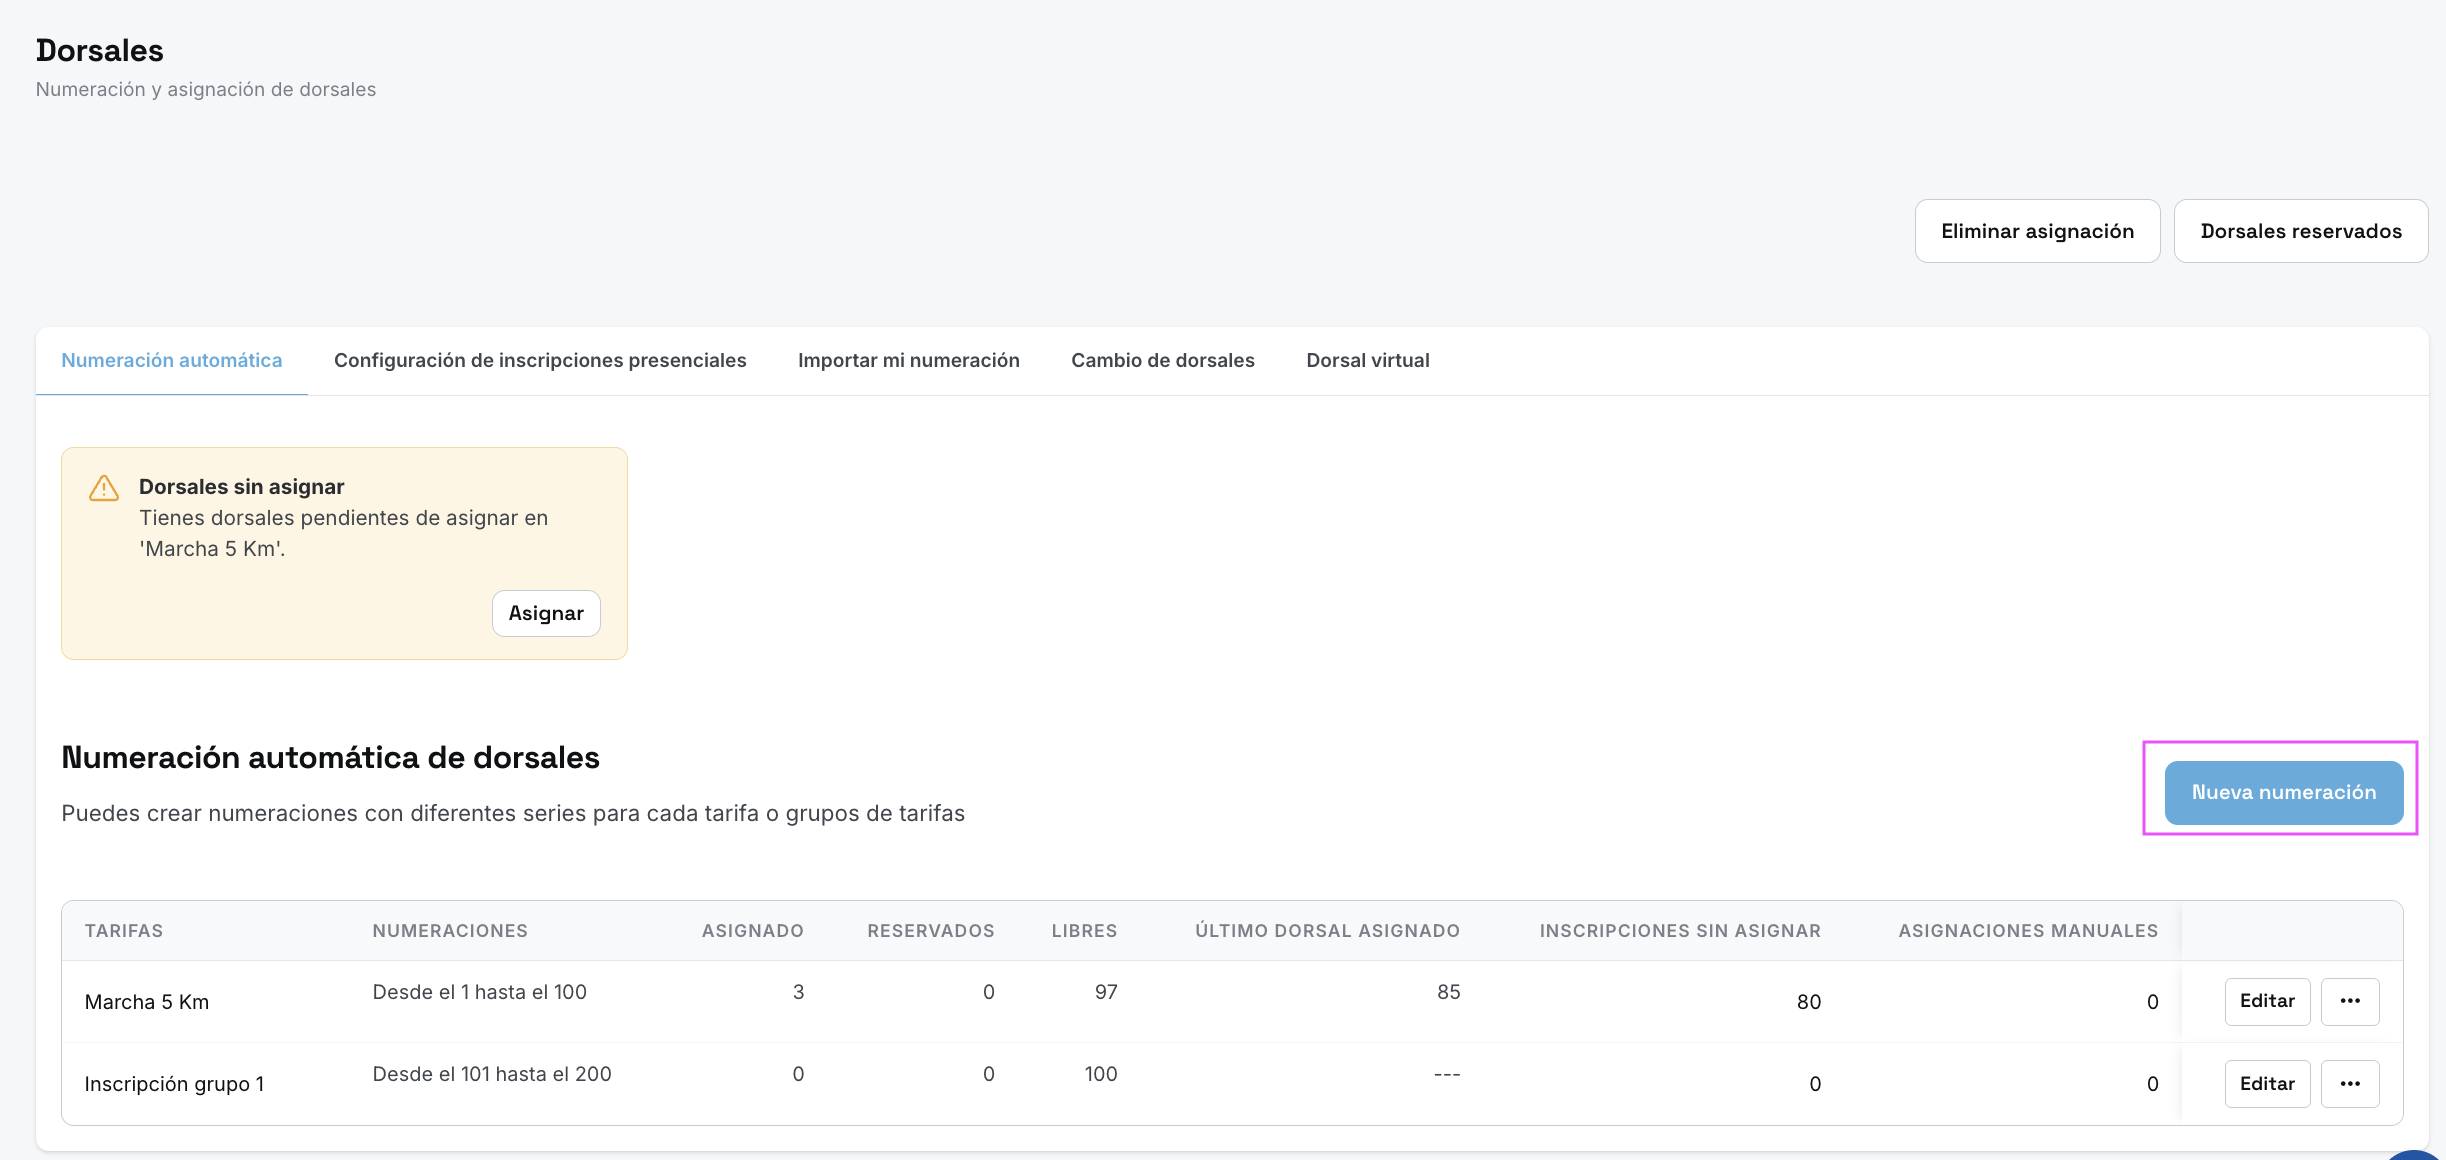Viewport: 2446px width, 1160px height.
Task: Open the Dorsal virtual tab
Action: click(1368, 360)
